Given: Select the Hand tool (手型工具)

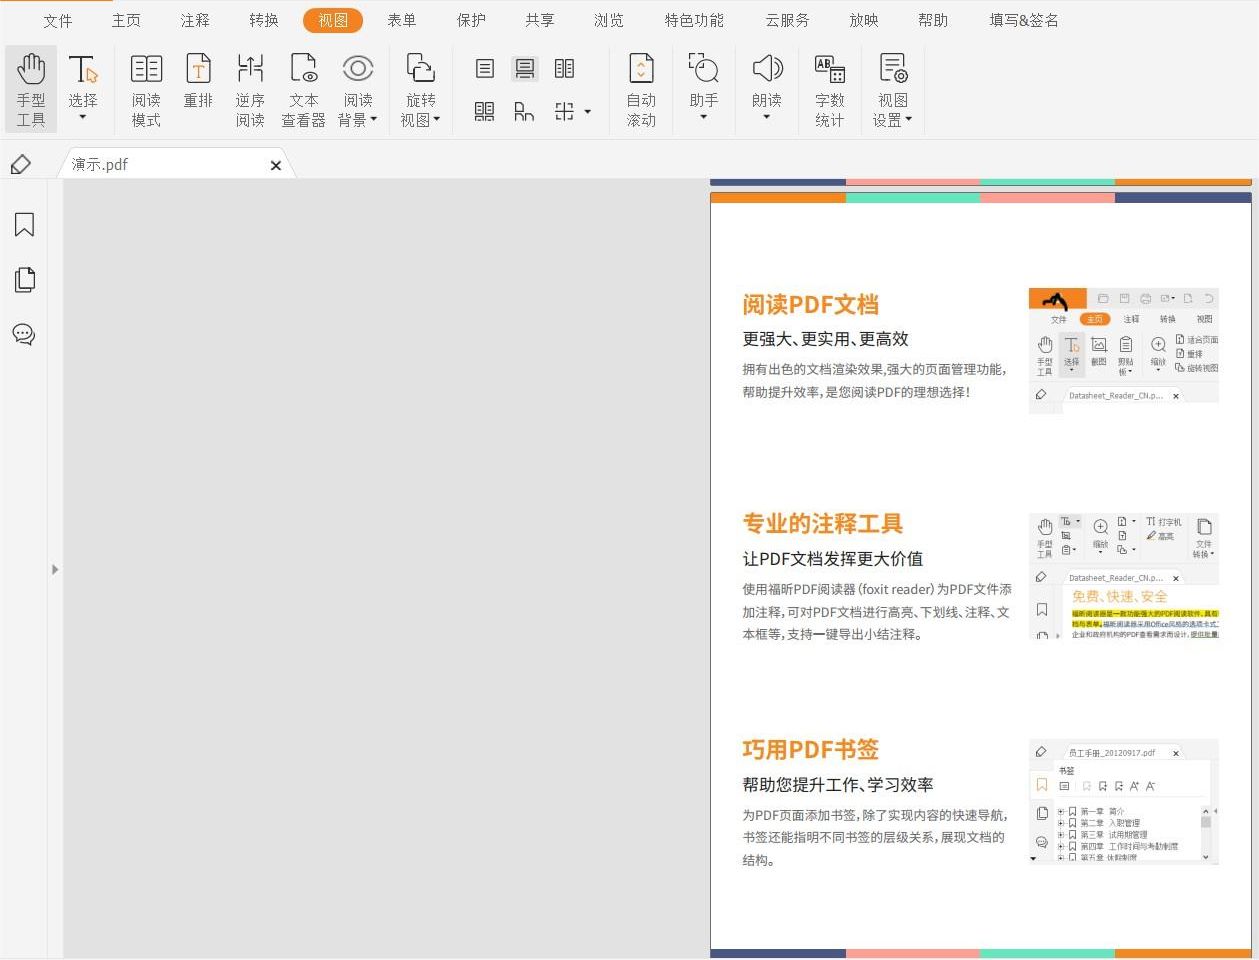Looking at the screenshot, I should tap(31, 89).
